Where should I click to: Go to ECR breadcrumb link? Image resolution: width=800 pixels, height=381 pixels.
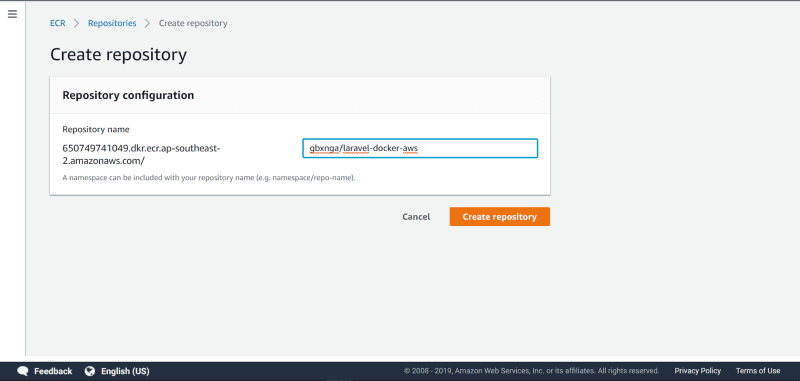coord(58,23)
